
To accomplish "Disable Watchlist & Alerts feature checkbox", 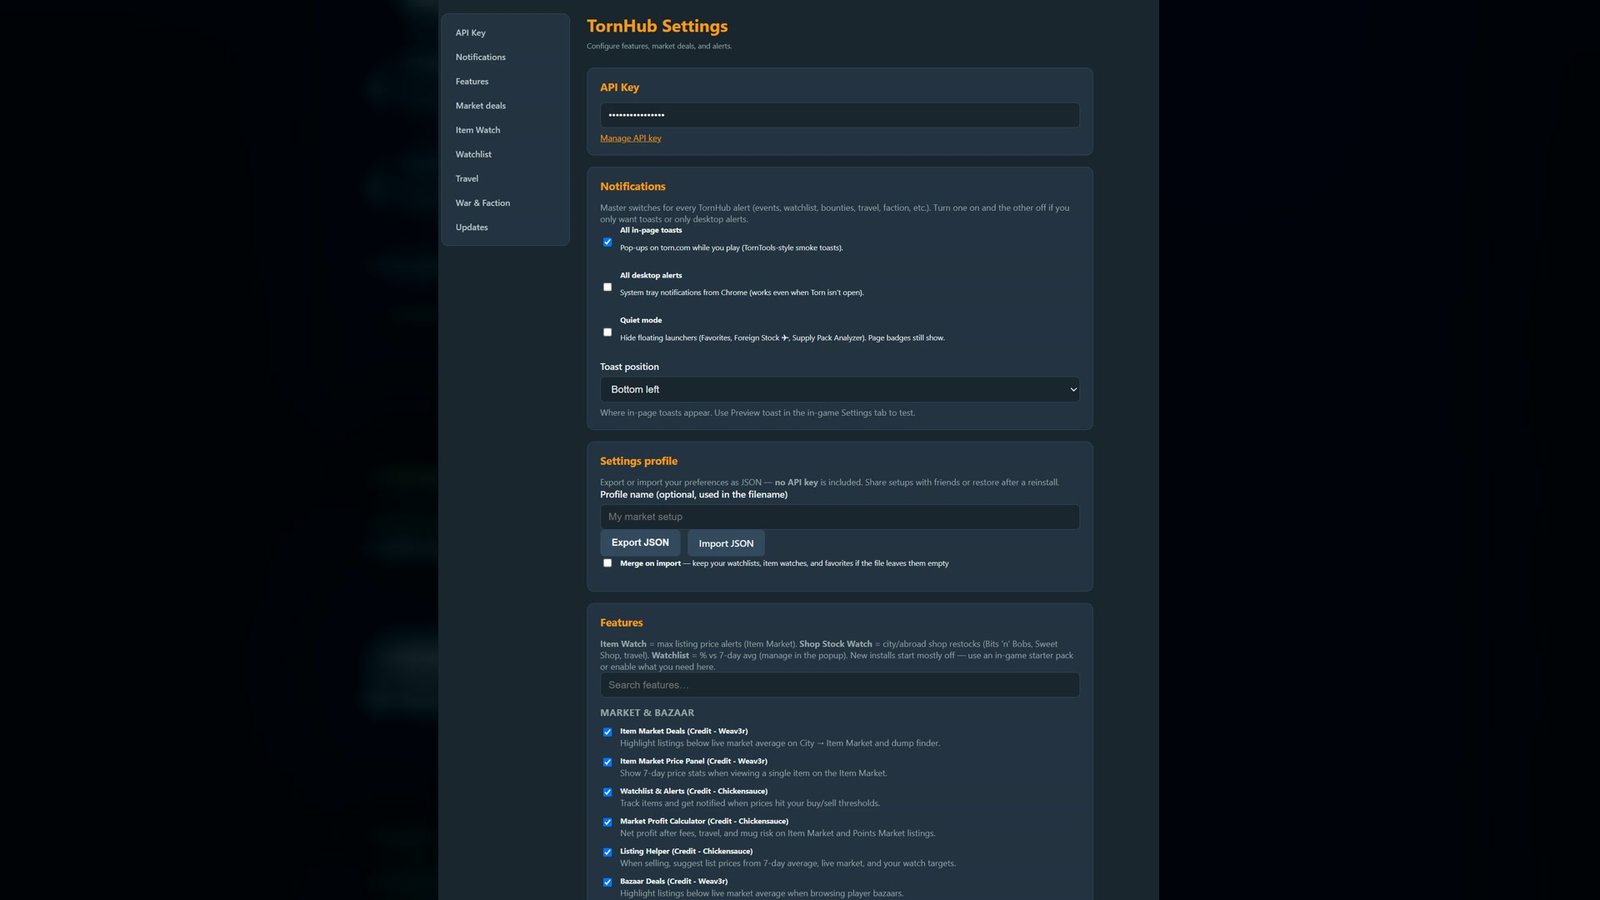I will tap(607, 792).
